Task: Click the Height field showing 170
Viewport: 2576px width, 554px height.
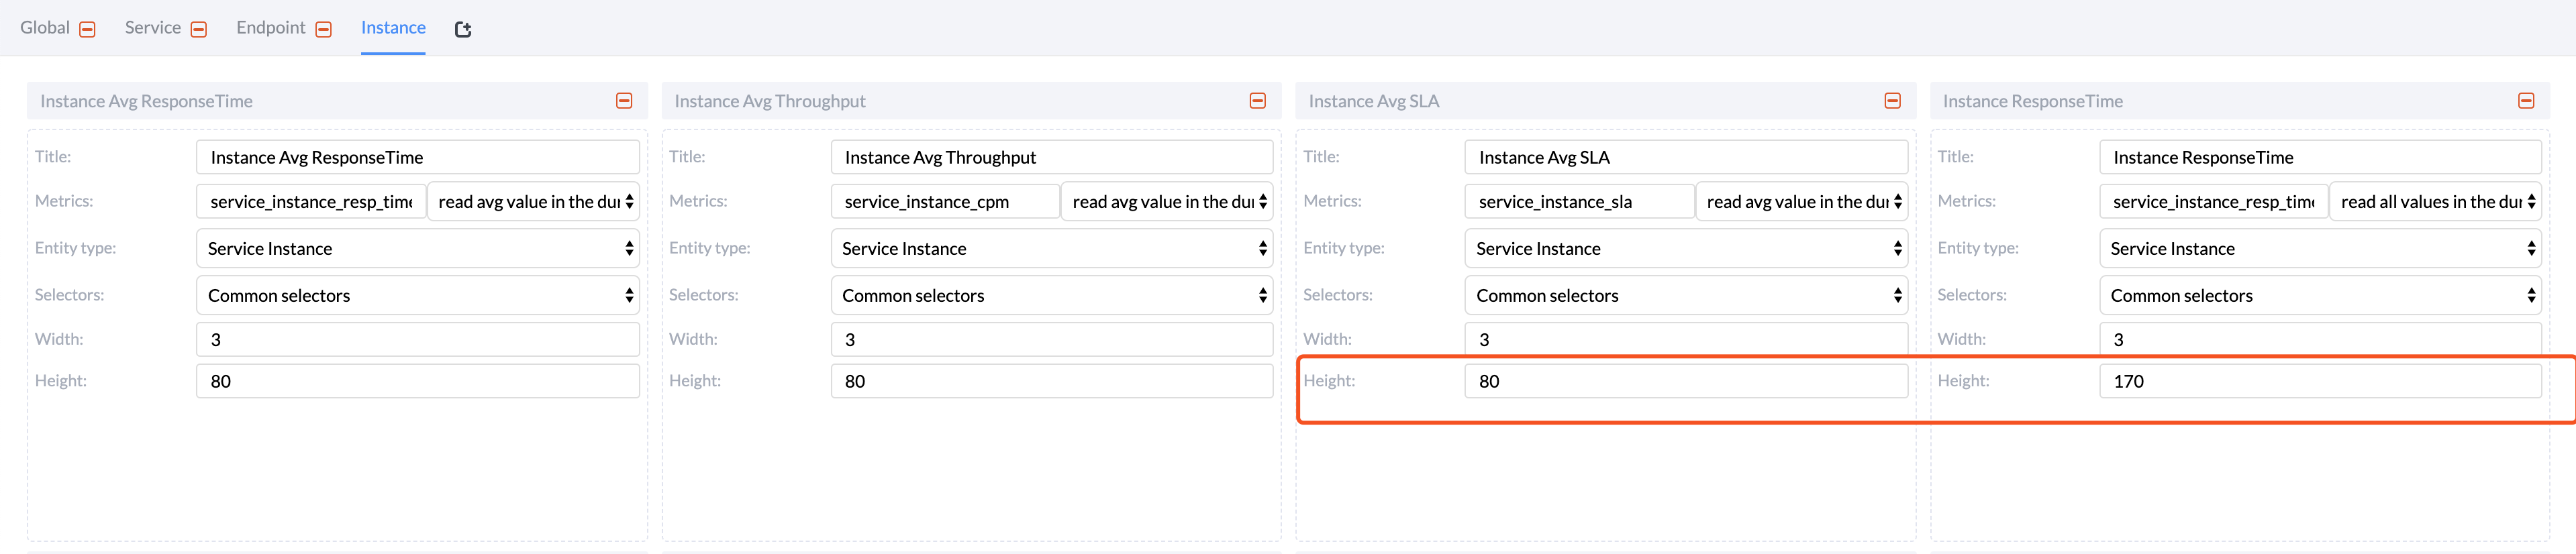Action: 2319,381
